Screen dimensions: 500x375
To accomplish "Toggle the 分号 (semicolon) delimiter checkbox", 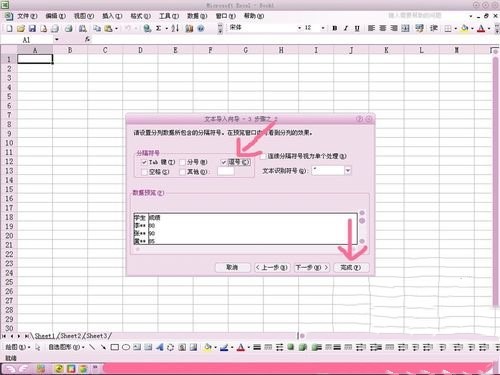I will tap(182, 162).
